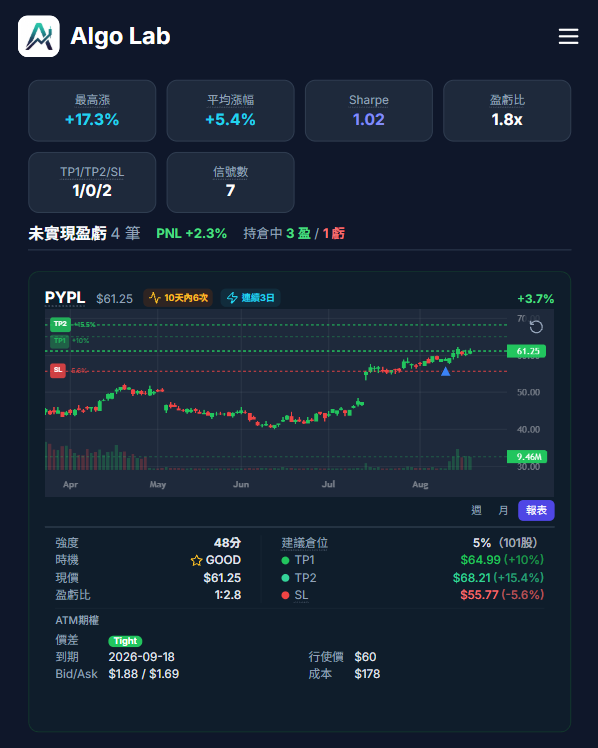Click the red SL label on chart

click(58, 370)
